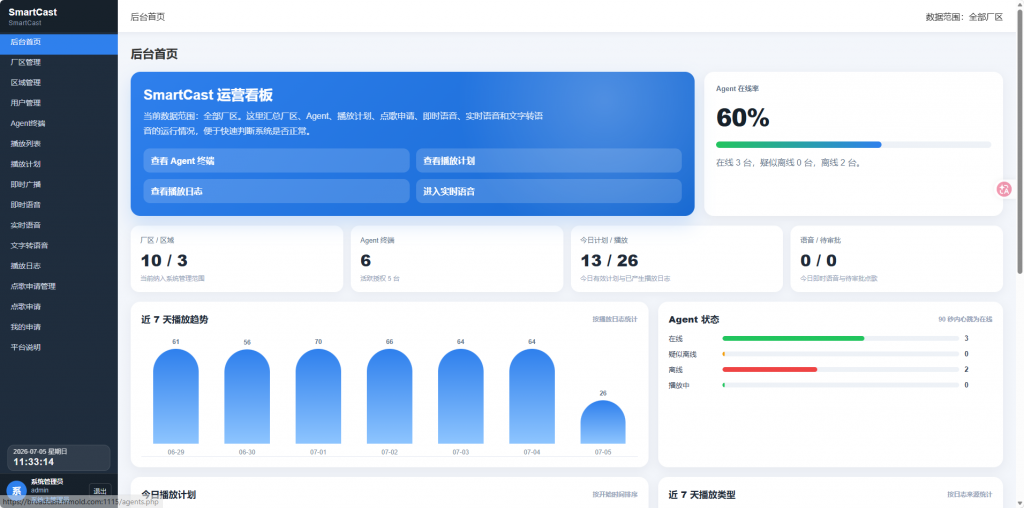
Task: Click the 疑似离线 status bar
Action: pos(840,354)
